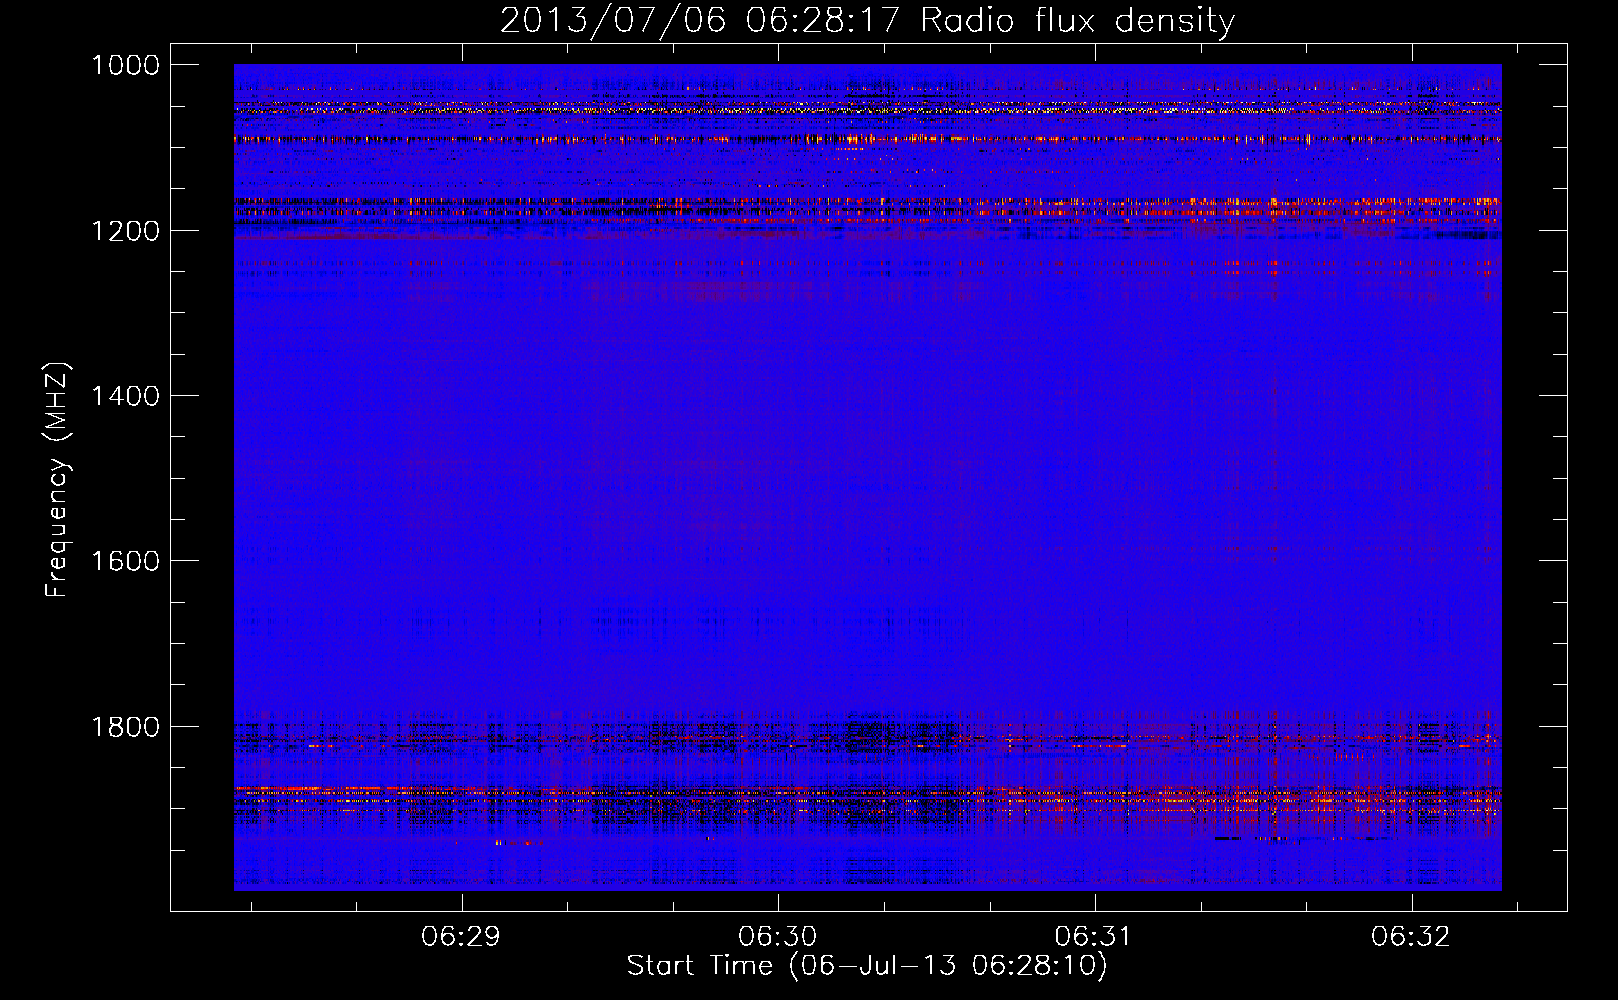The width and height of the screenshot is (1618, 1000).
Task: Click the 'Start Time (06-Jul-13 06:28:10)' label
Action: [867, 966]
